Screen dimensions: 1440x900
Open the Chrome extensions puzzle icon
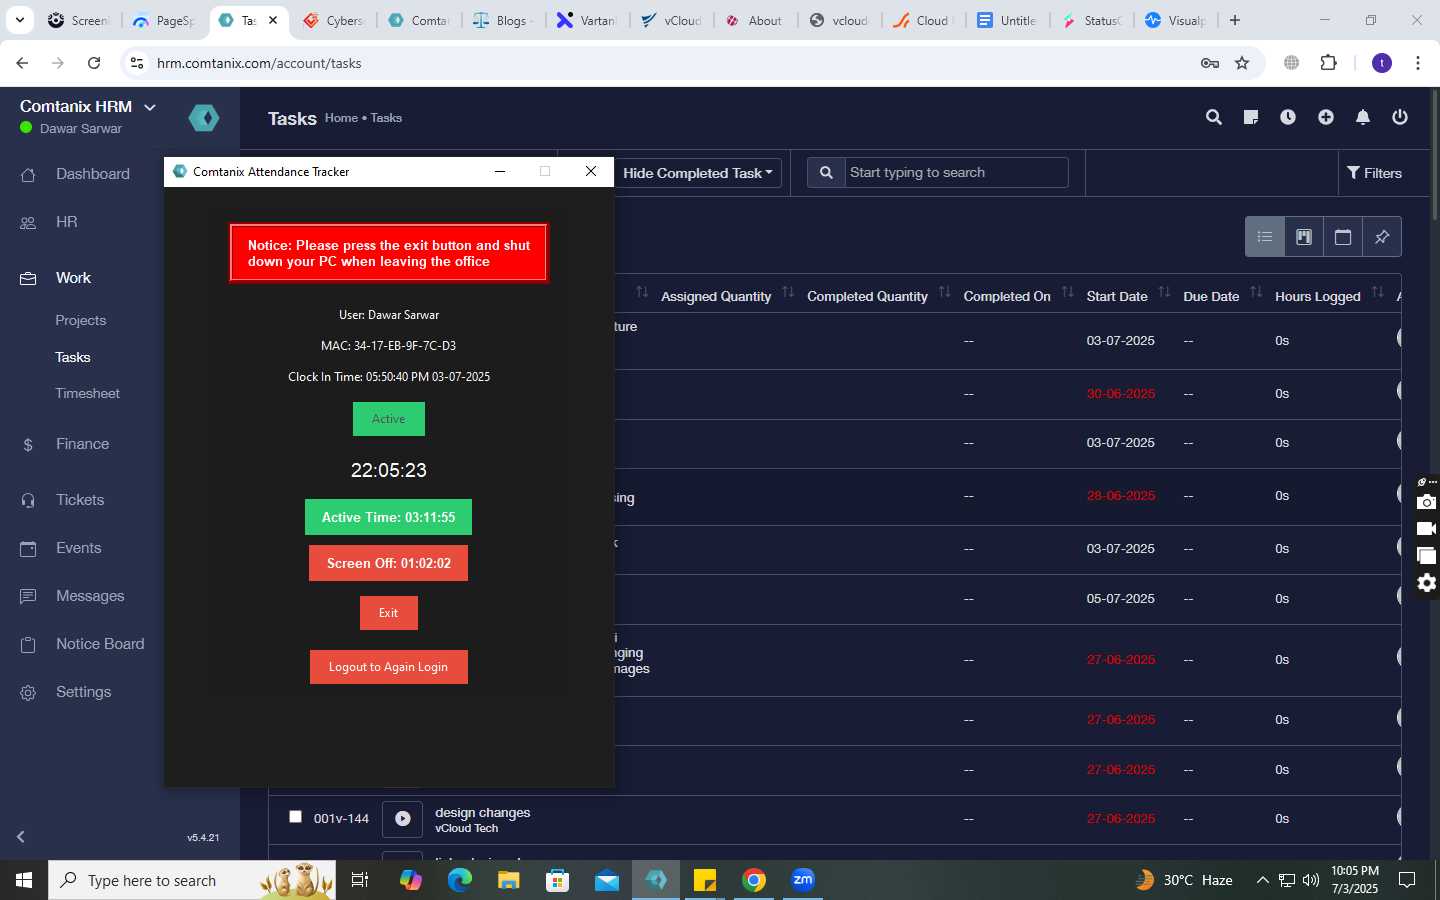pos(1328,63)
